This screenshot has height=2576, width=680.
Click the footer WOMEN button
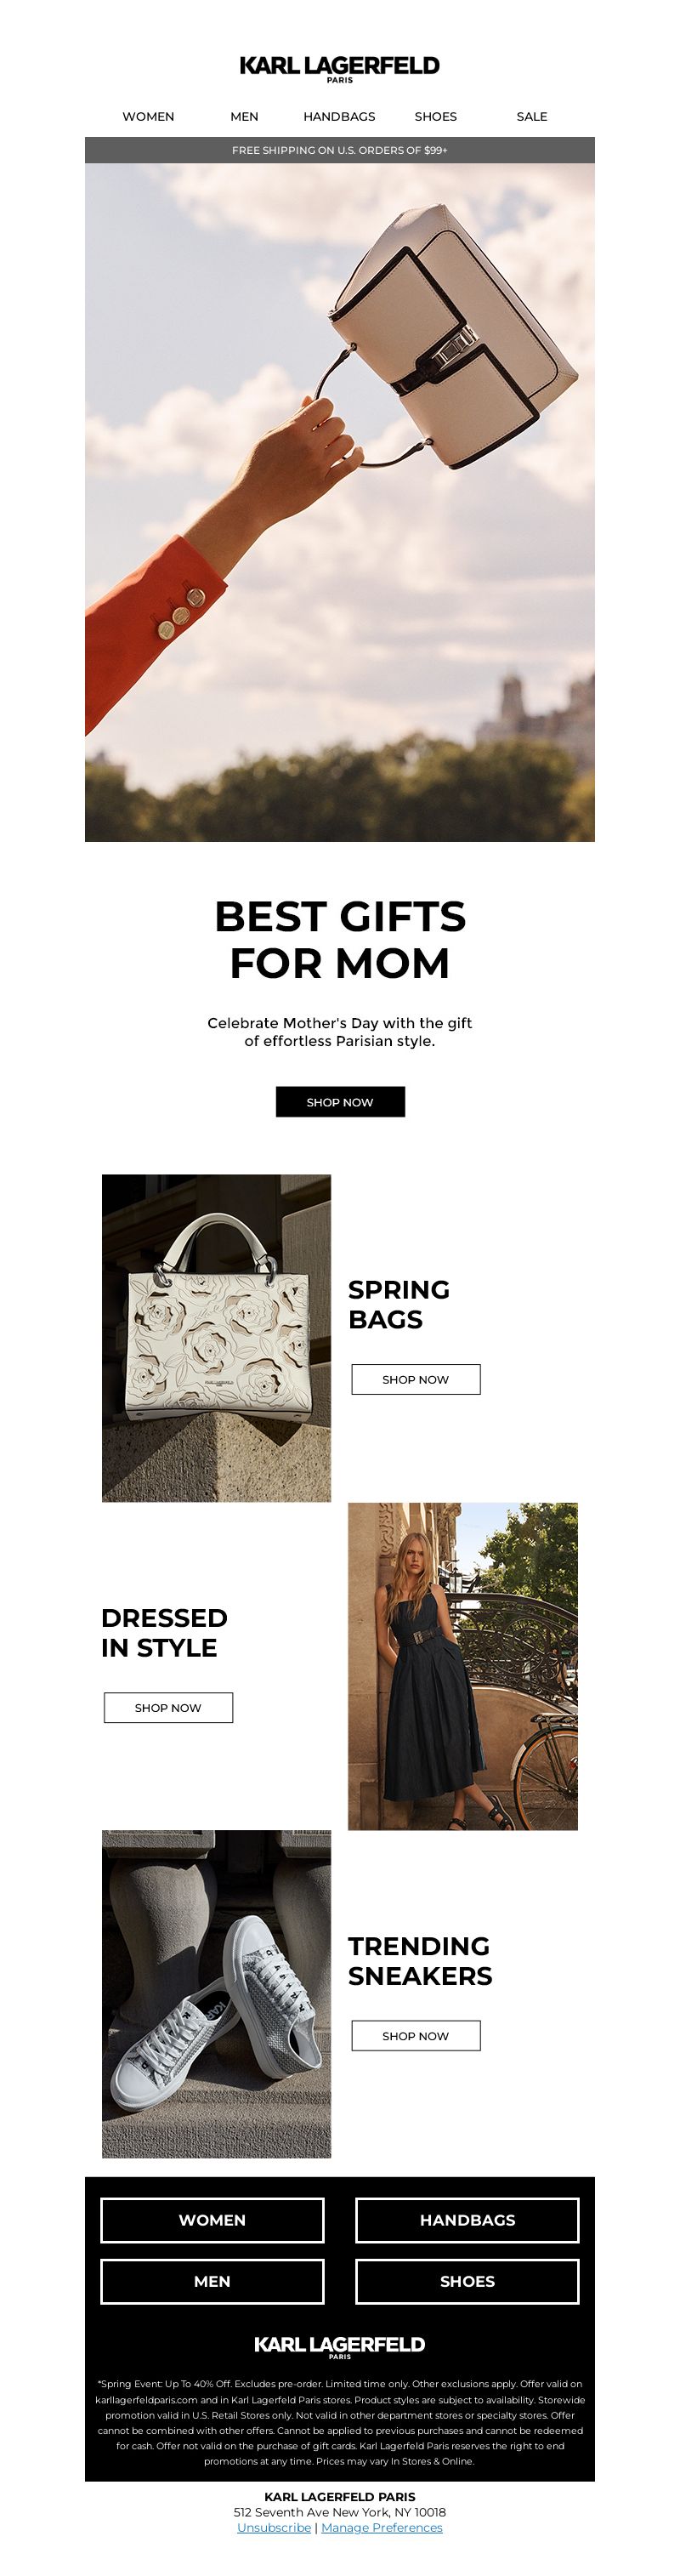tap(212, 2220)
